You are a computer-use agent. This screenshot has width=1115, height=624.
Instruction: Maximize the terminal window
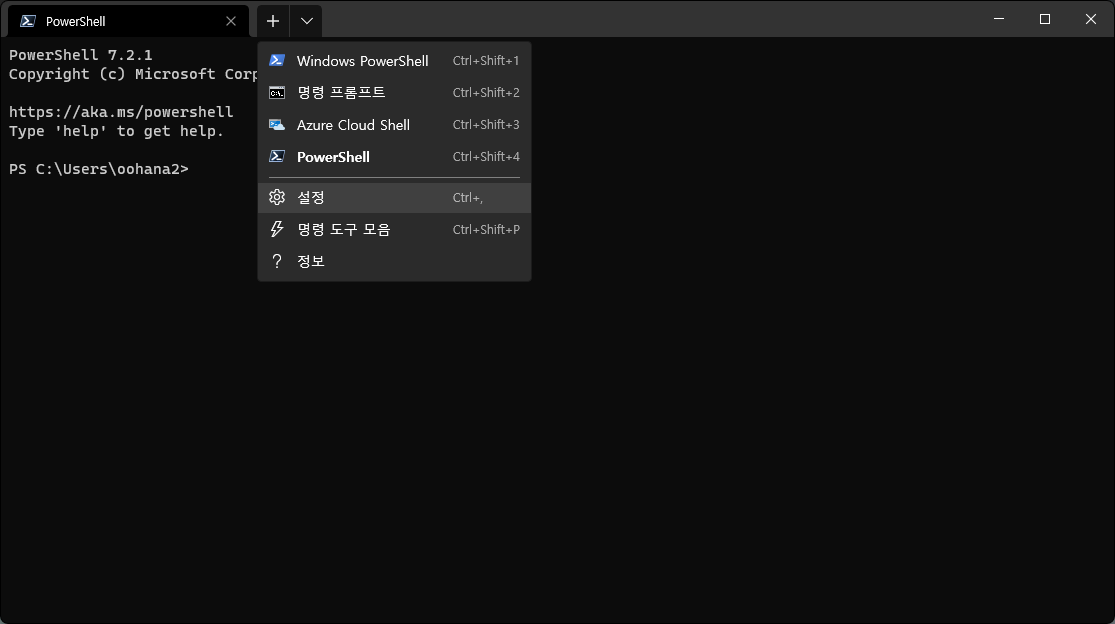point(1045,19)
